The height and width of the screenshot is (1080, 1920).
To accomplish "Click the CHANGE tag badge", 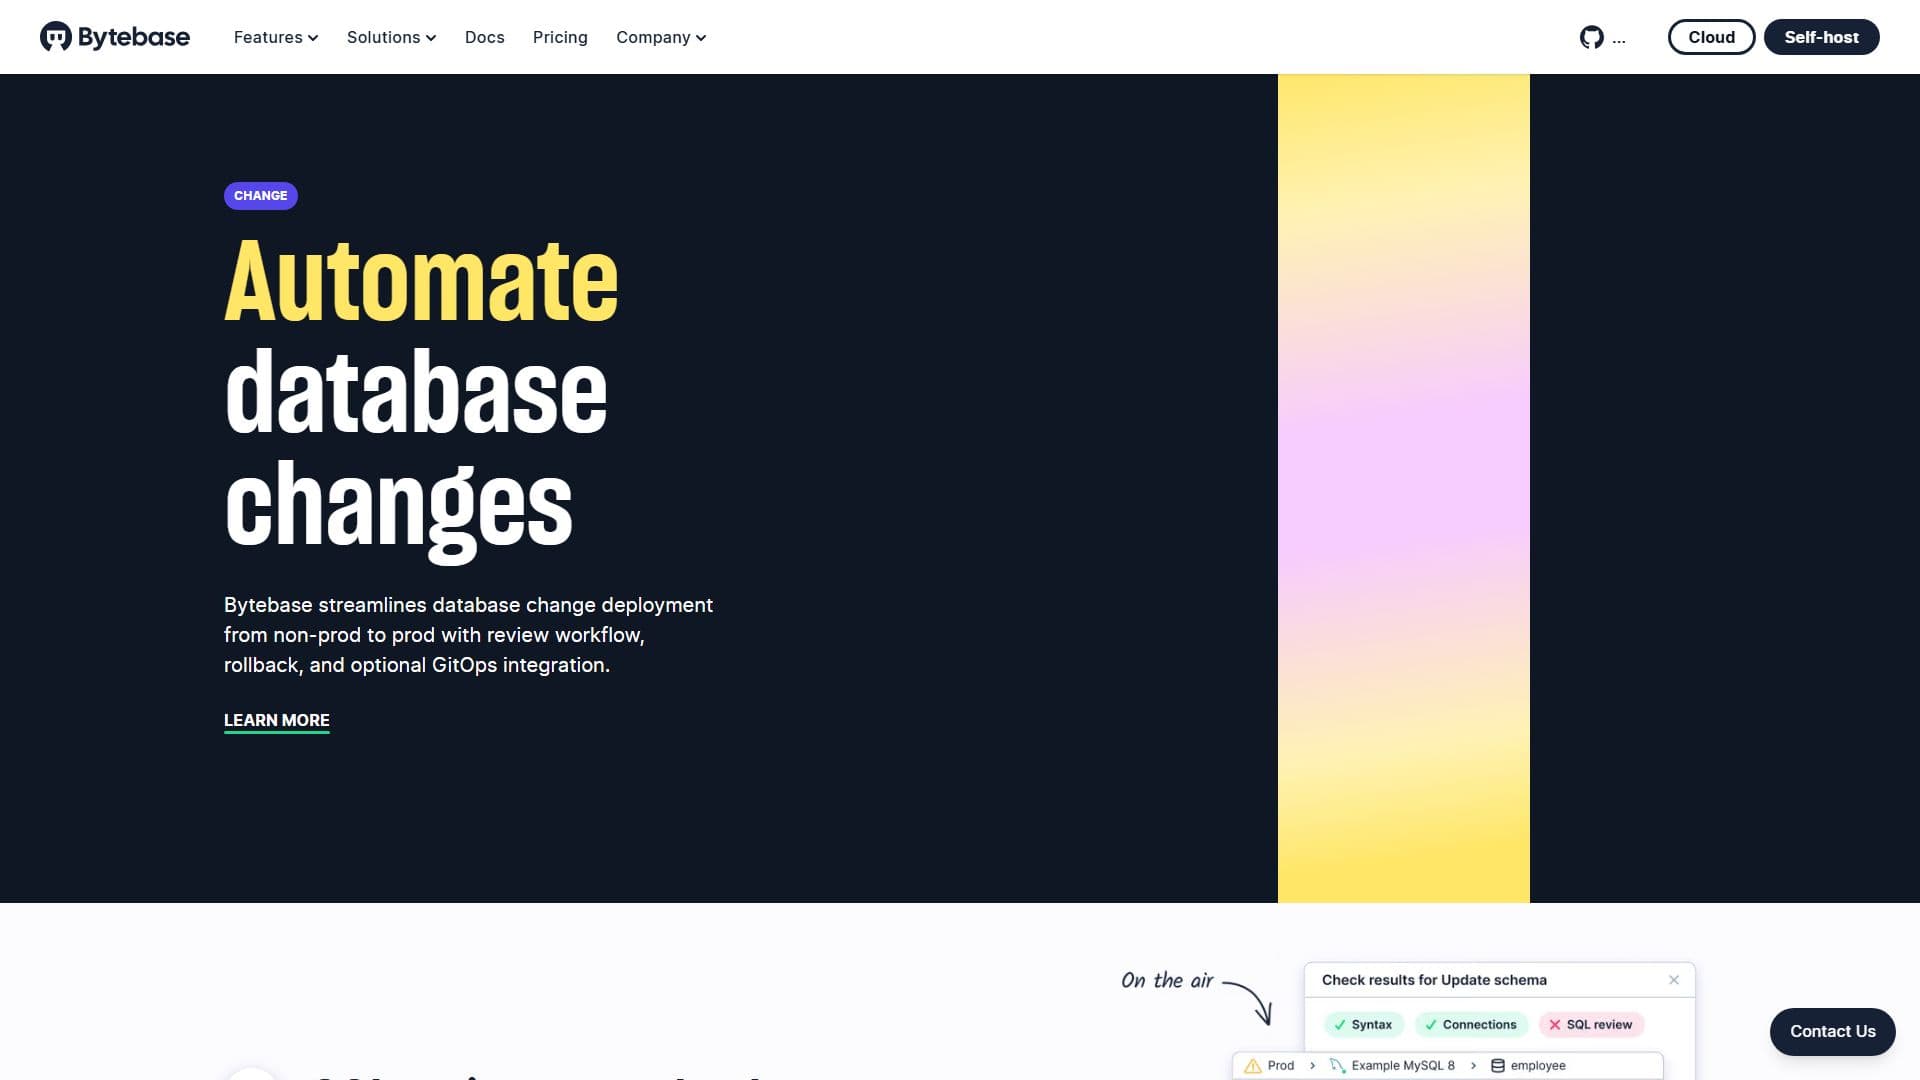I will tap(261, 196).
